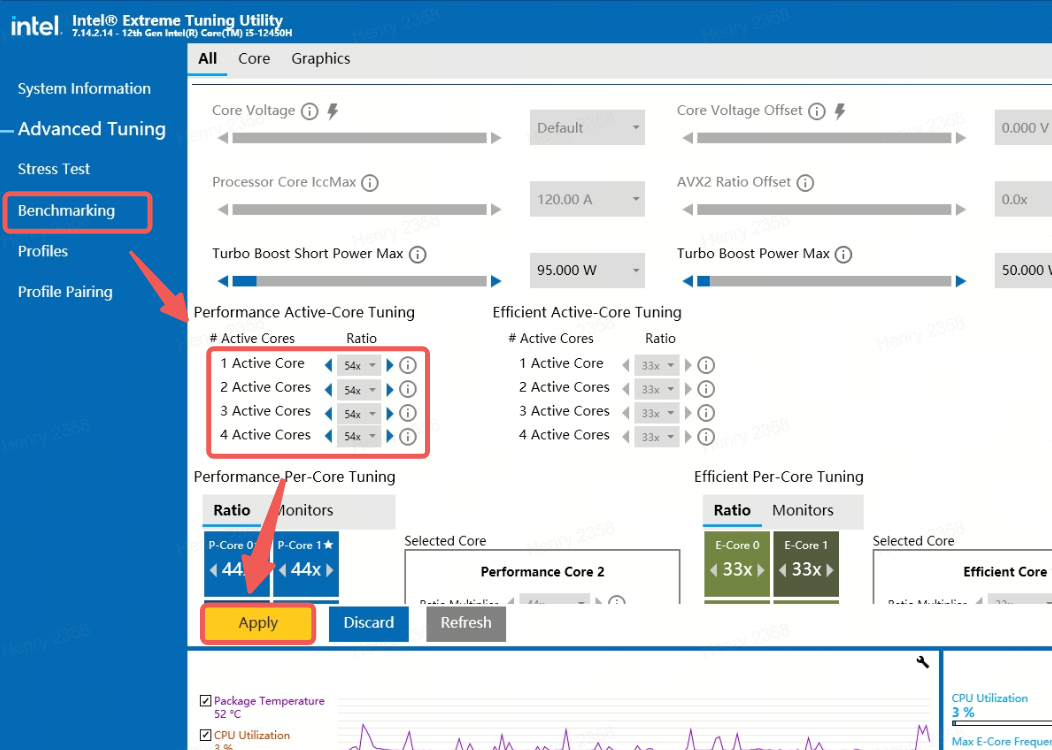
Task: Decrease performance 1 Active Core ratio arrow
Action: (328, 365)
